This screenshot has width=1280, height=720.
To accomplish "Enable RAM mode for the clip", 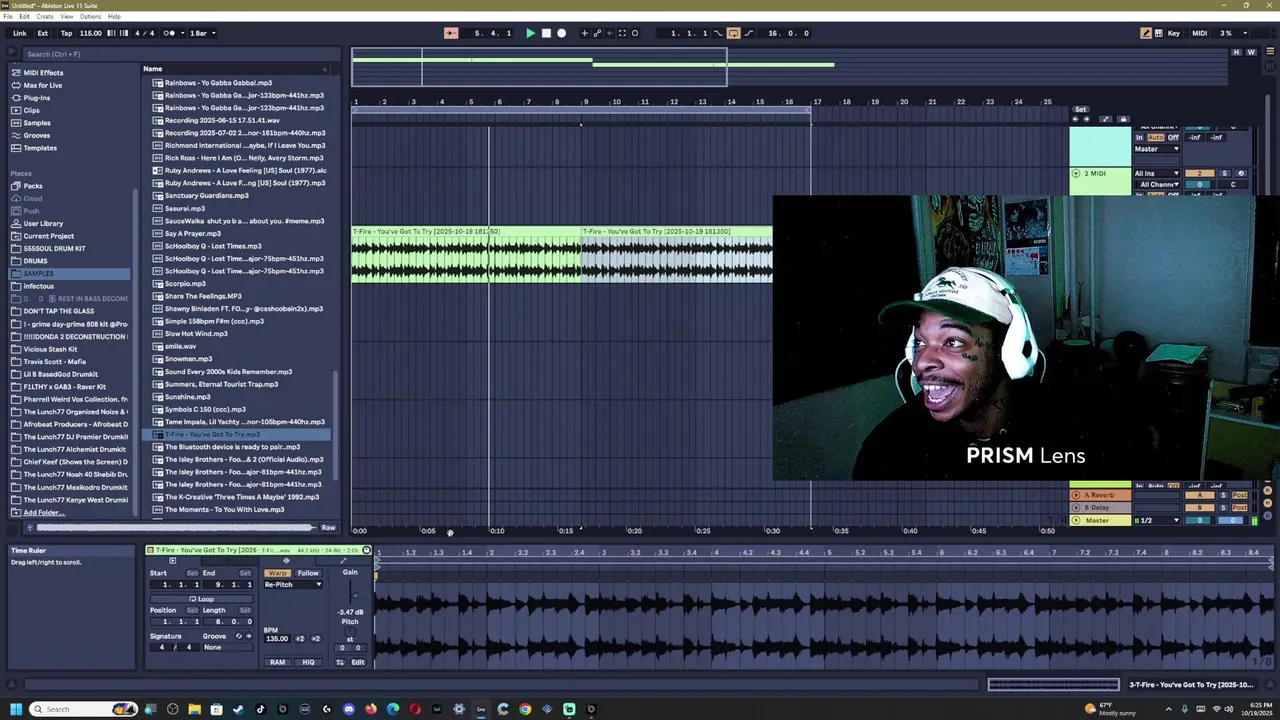I will tap(277, 662).
